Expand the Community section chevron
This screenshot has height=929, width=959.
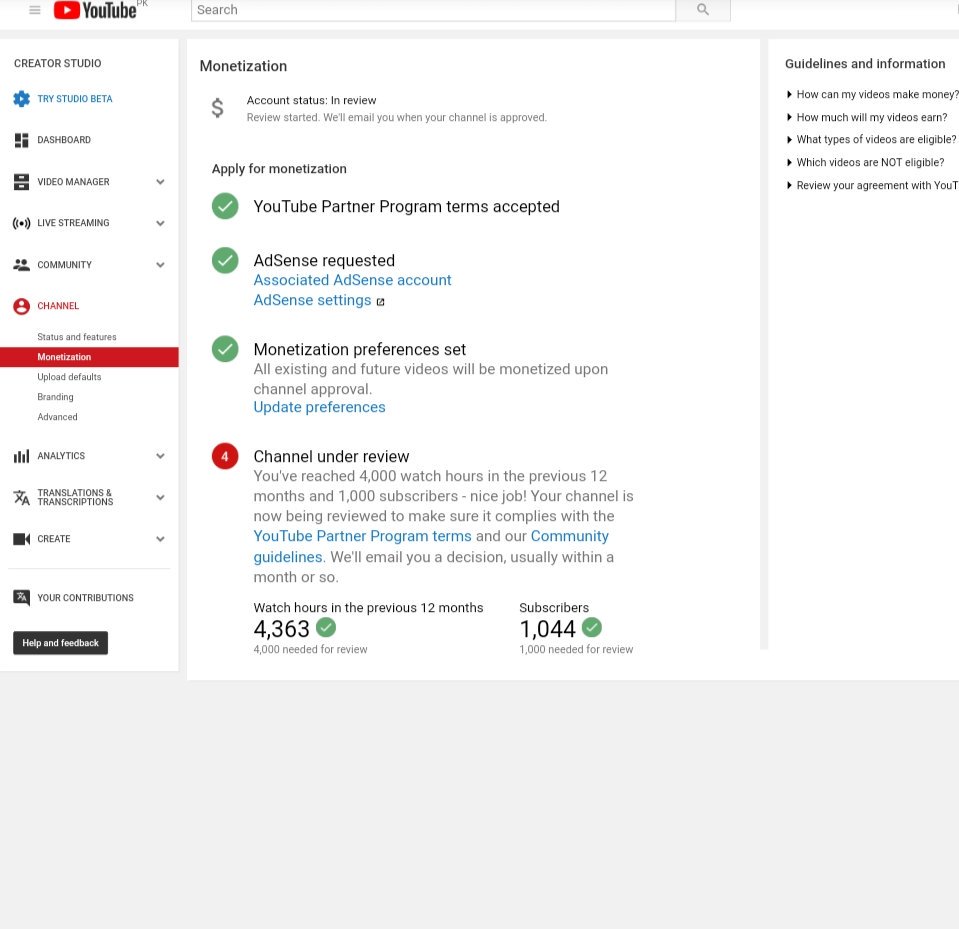[x=160, y=265]
